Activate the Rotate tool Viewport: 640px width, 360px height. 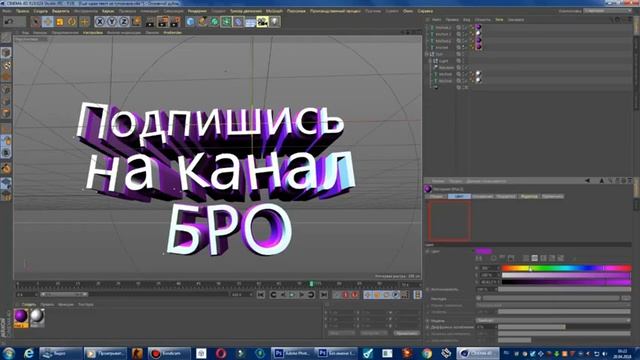(72, 22)
